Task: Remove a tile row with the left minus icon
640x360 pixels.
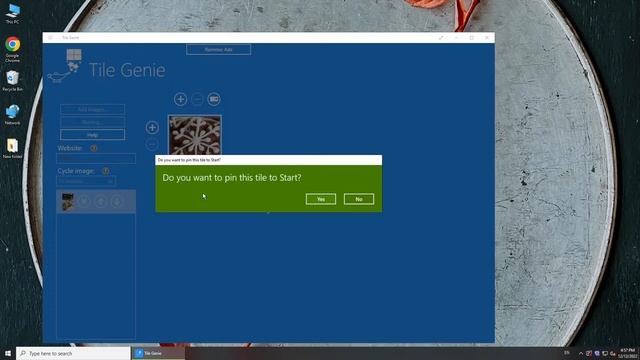Action: click(152, 144)
